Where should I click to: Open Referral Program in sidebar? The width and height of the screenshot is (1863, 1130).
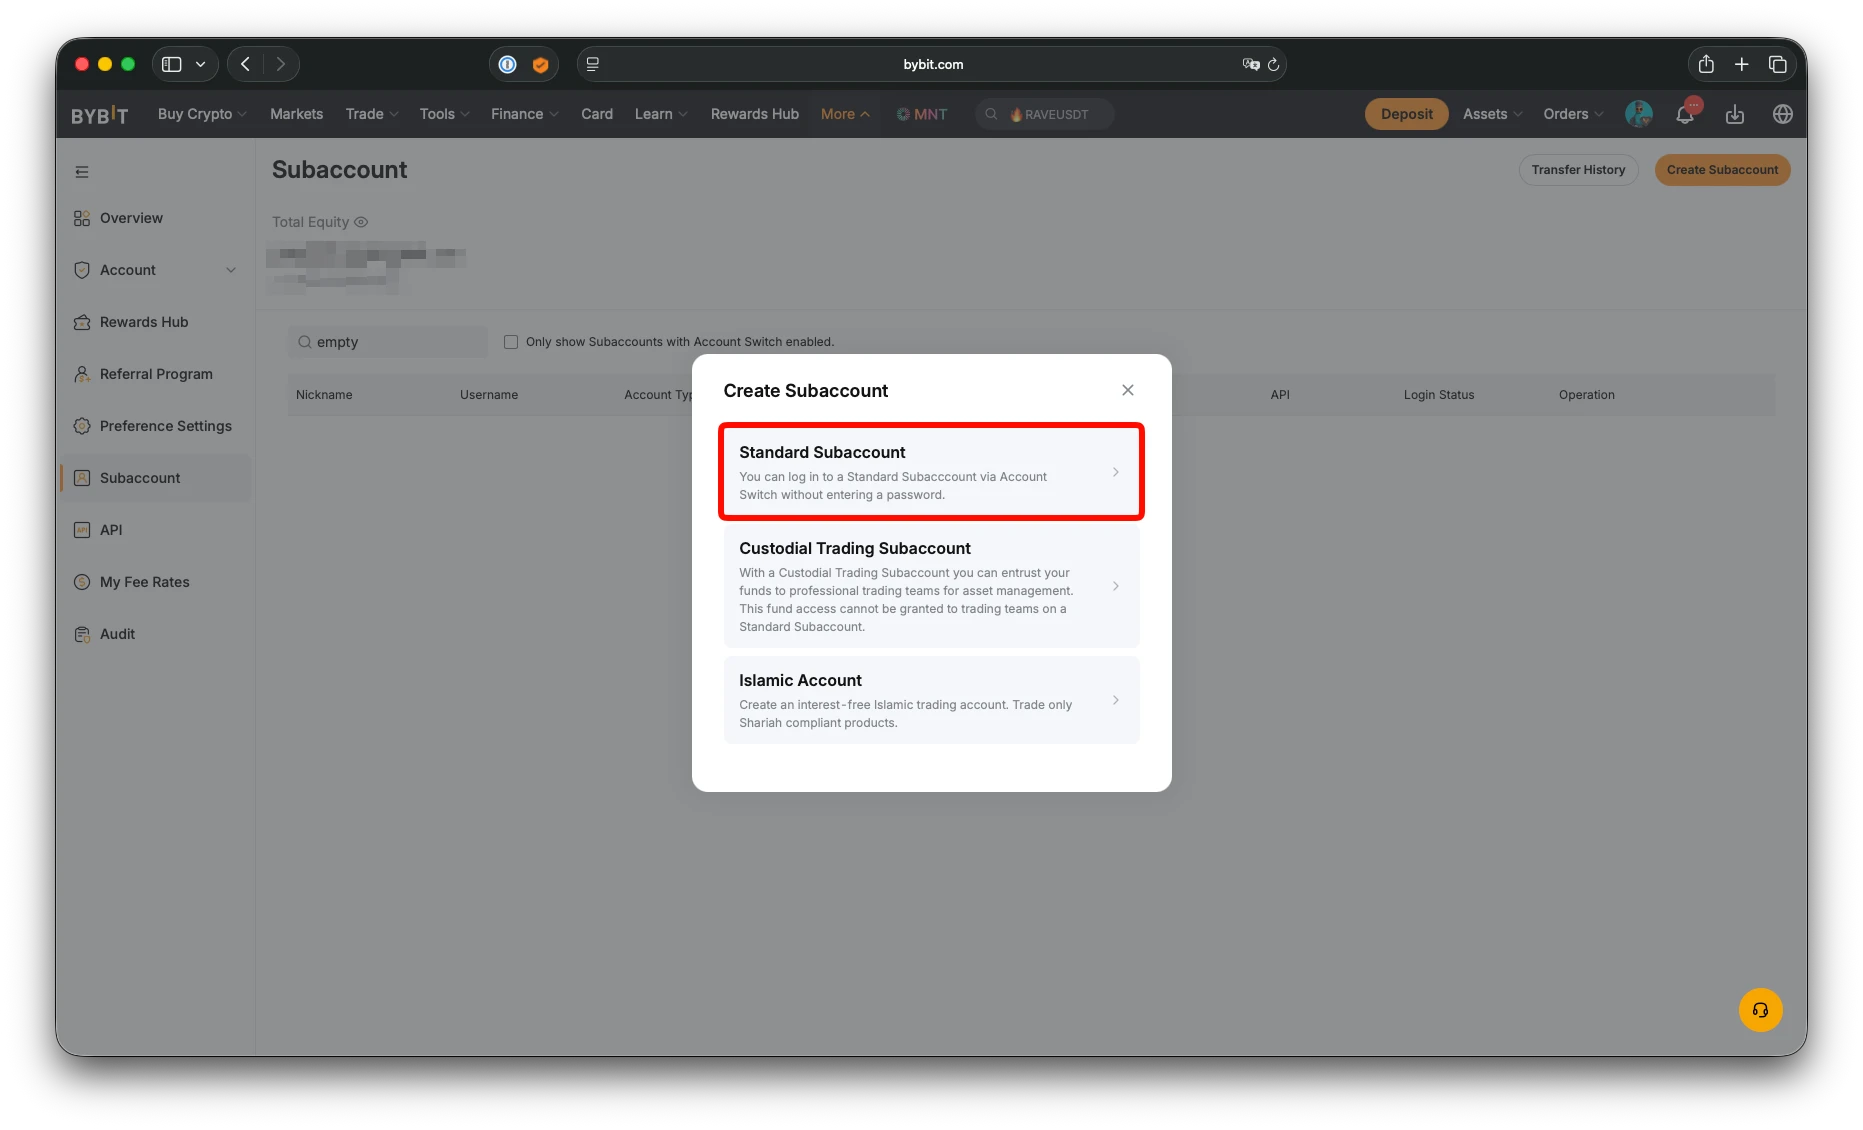pos(156,374)
